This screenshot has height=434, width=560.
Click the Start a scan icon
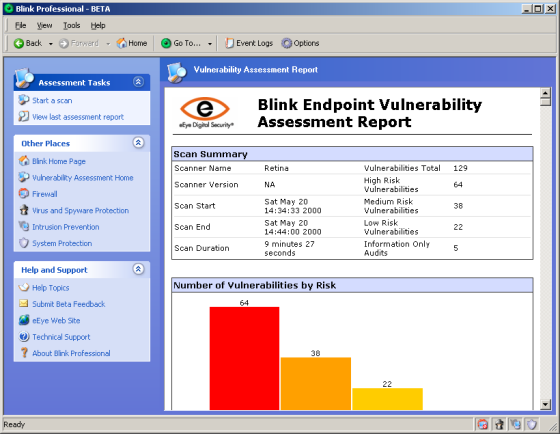click(24, 100)
